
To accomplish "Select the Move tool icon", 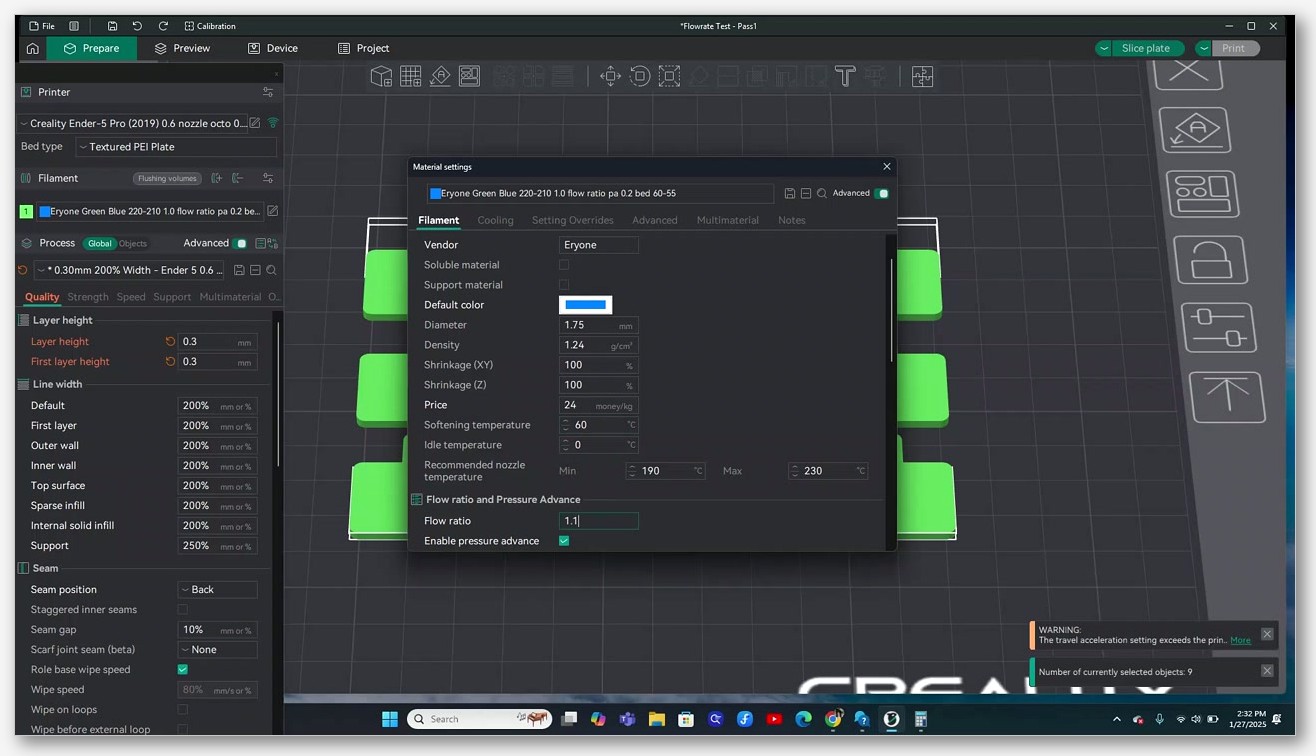I will 610,76.
